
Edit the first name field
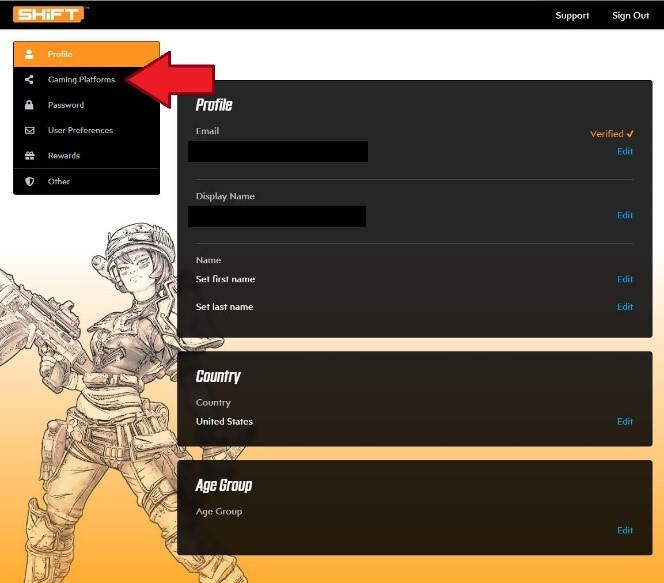625,279
